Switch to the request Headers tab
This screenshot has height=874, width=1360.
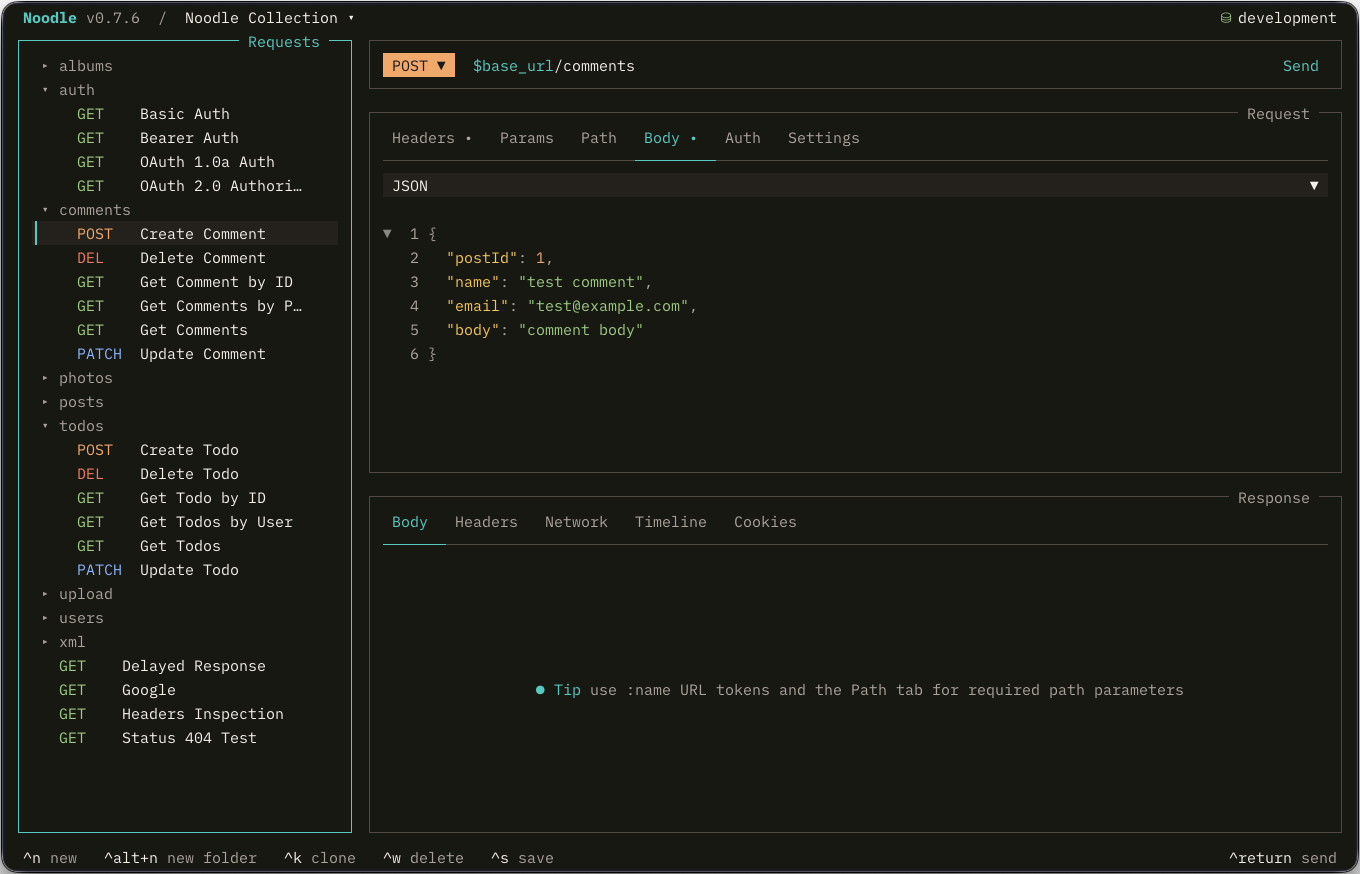click(431, 138)
